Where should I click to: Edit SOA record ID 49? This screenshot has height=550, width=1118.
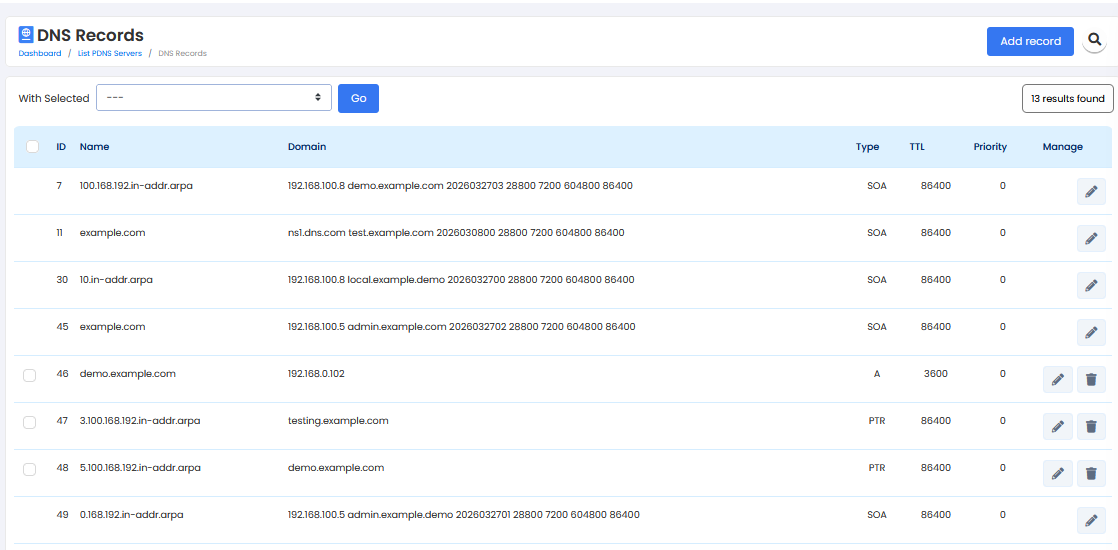pyautogui.click(x=1091, y=520)
